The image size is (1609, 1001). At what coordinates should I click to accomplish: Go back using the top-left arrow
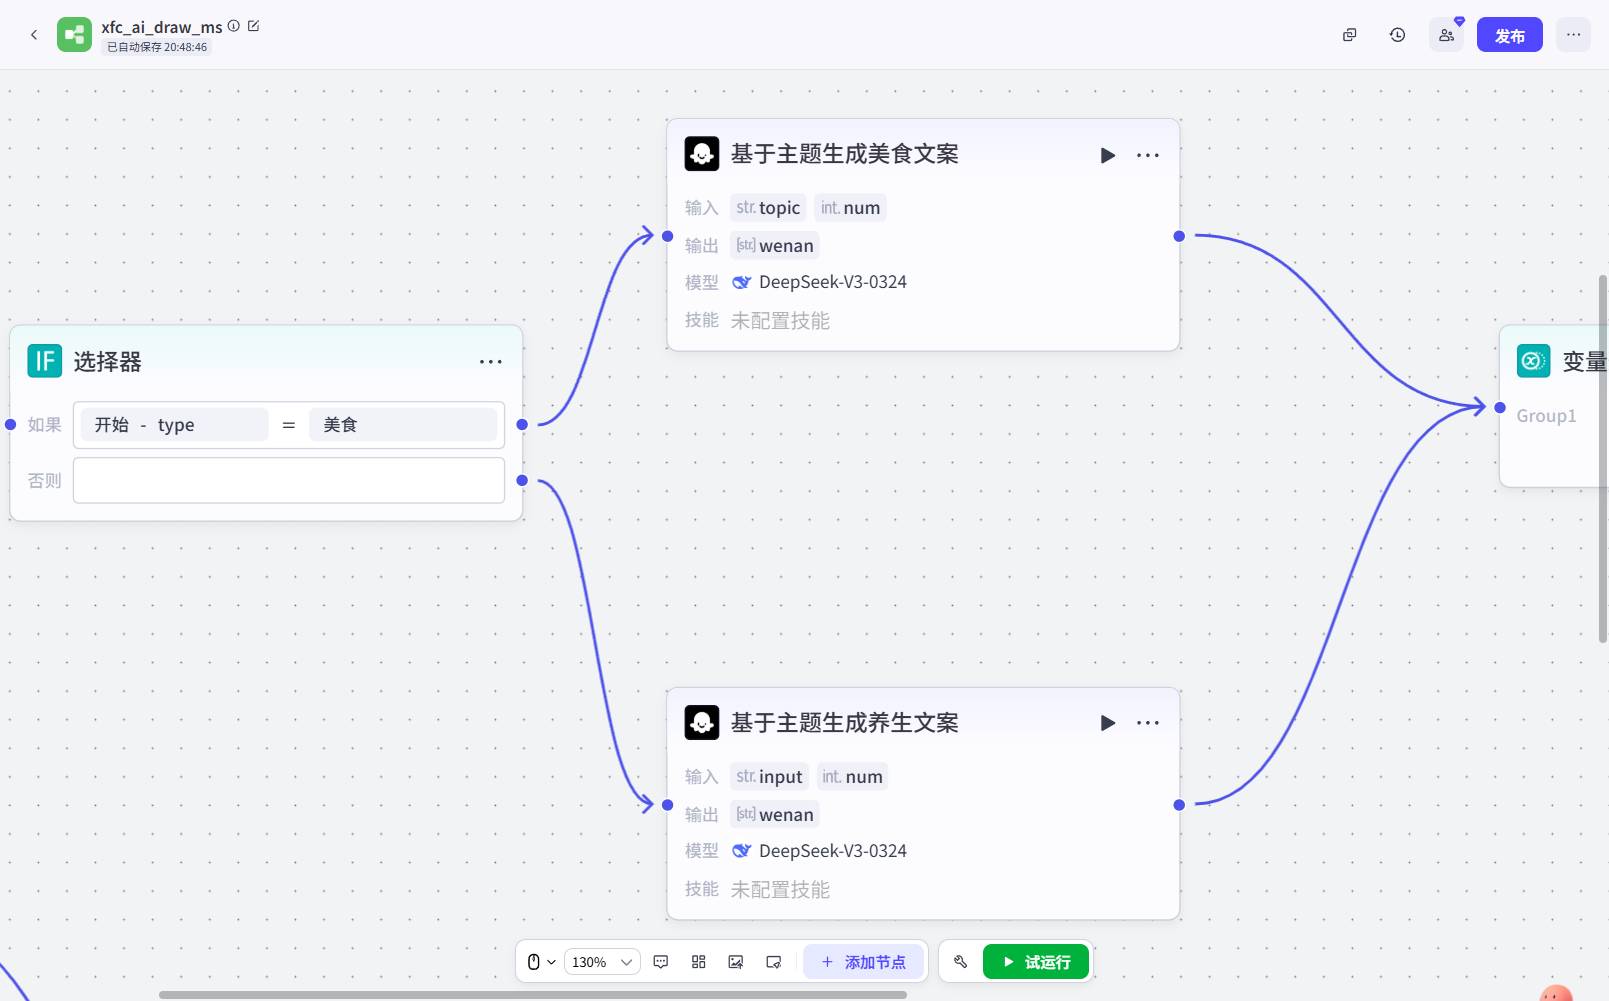(x=34, y=35)
